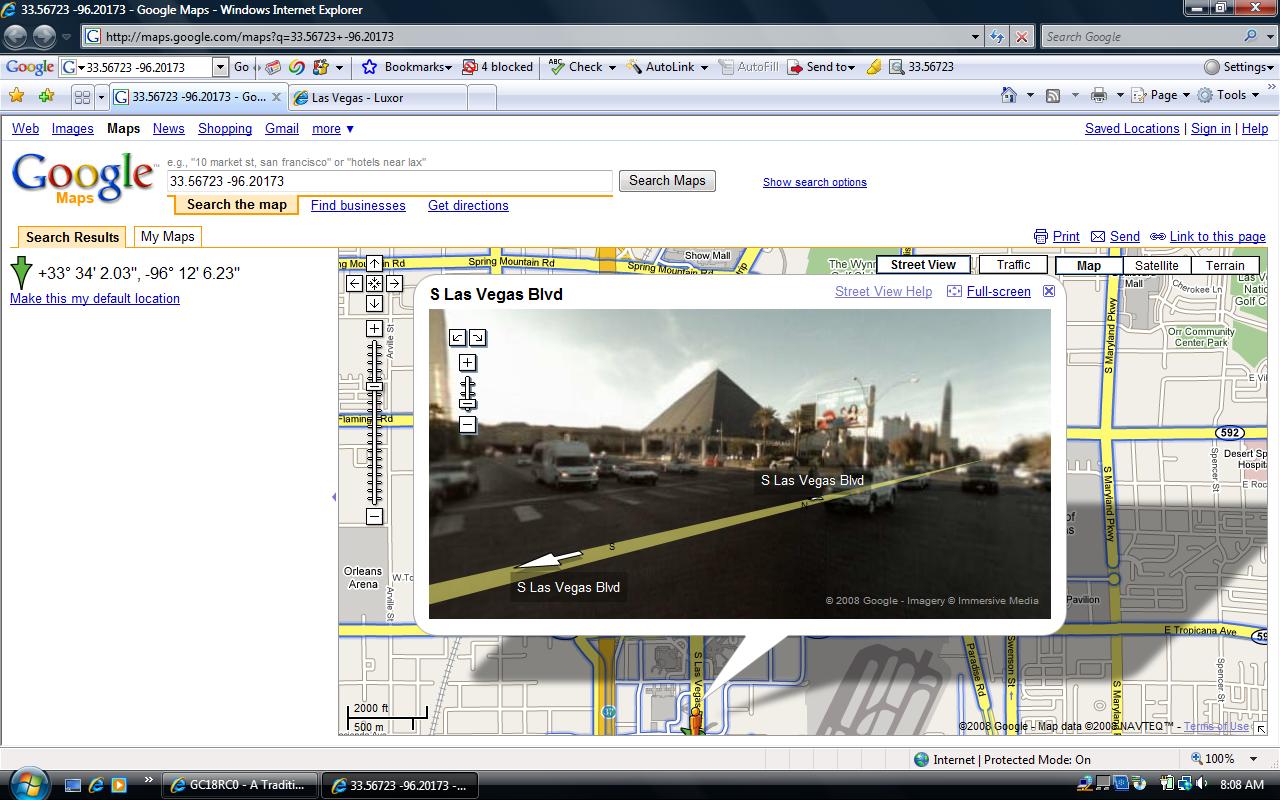Zoom out the map with the minus button
Viewport: 1280px width, 800px height.
374,517
